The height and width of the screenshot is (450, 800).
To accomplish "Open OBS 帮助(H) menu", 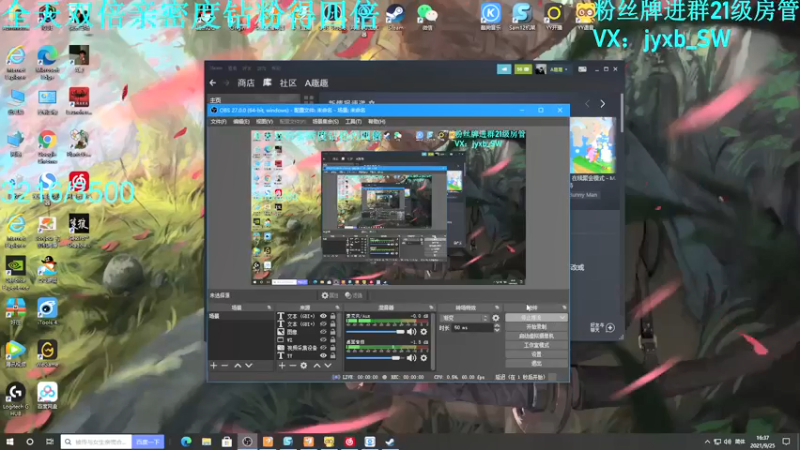I will [x=377, y=121].
